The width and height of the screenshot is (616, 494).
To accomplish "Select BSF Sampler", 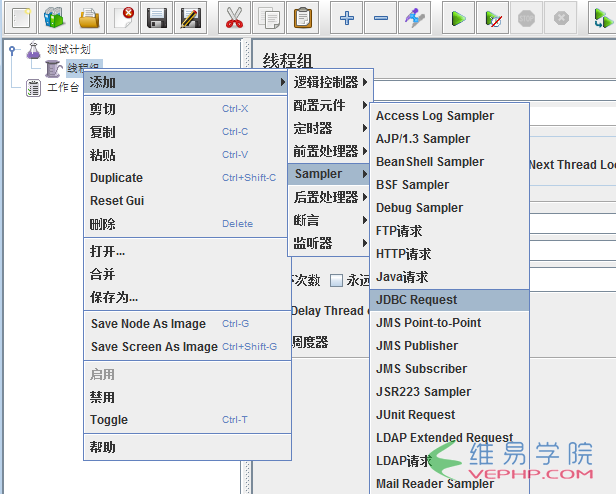I will click(x=449, y=185).
